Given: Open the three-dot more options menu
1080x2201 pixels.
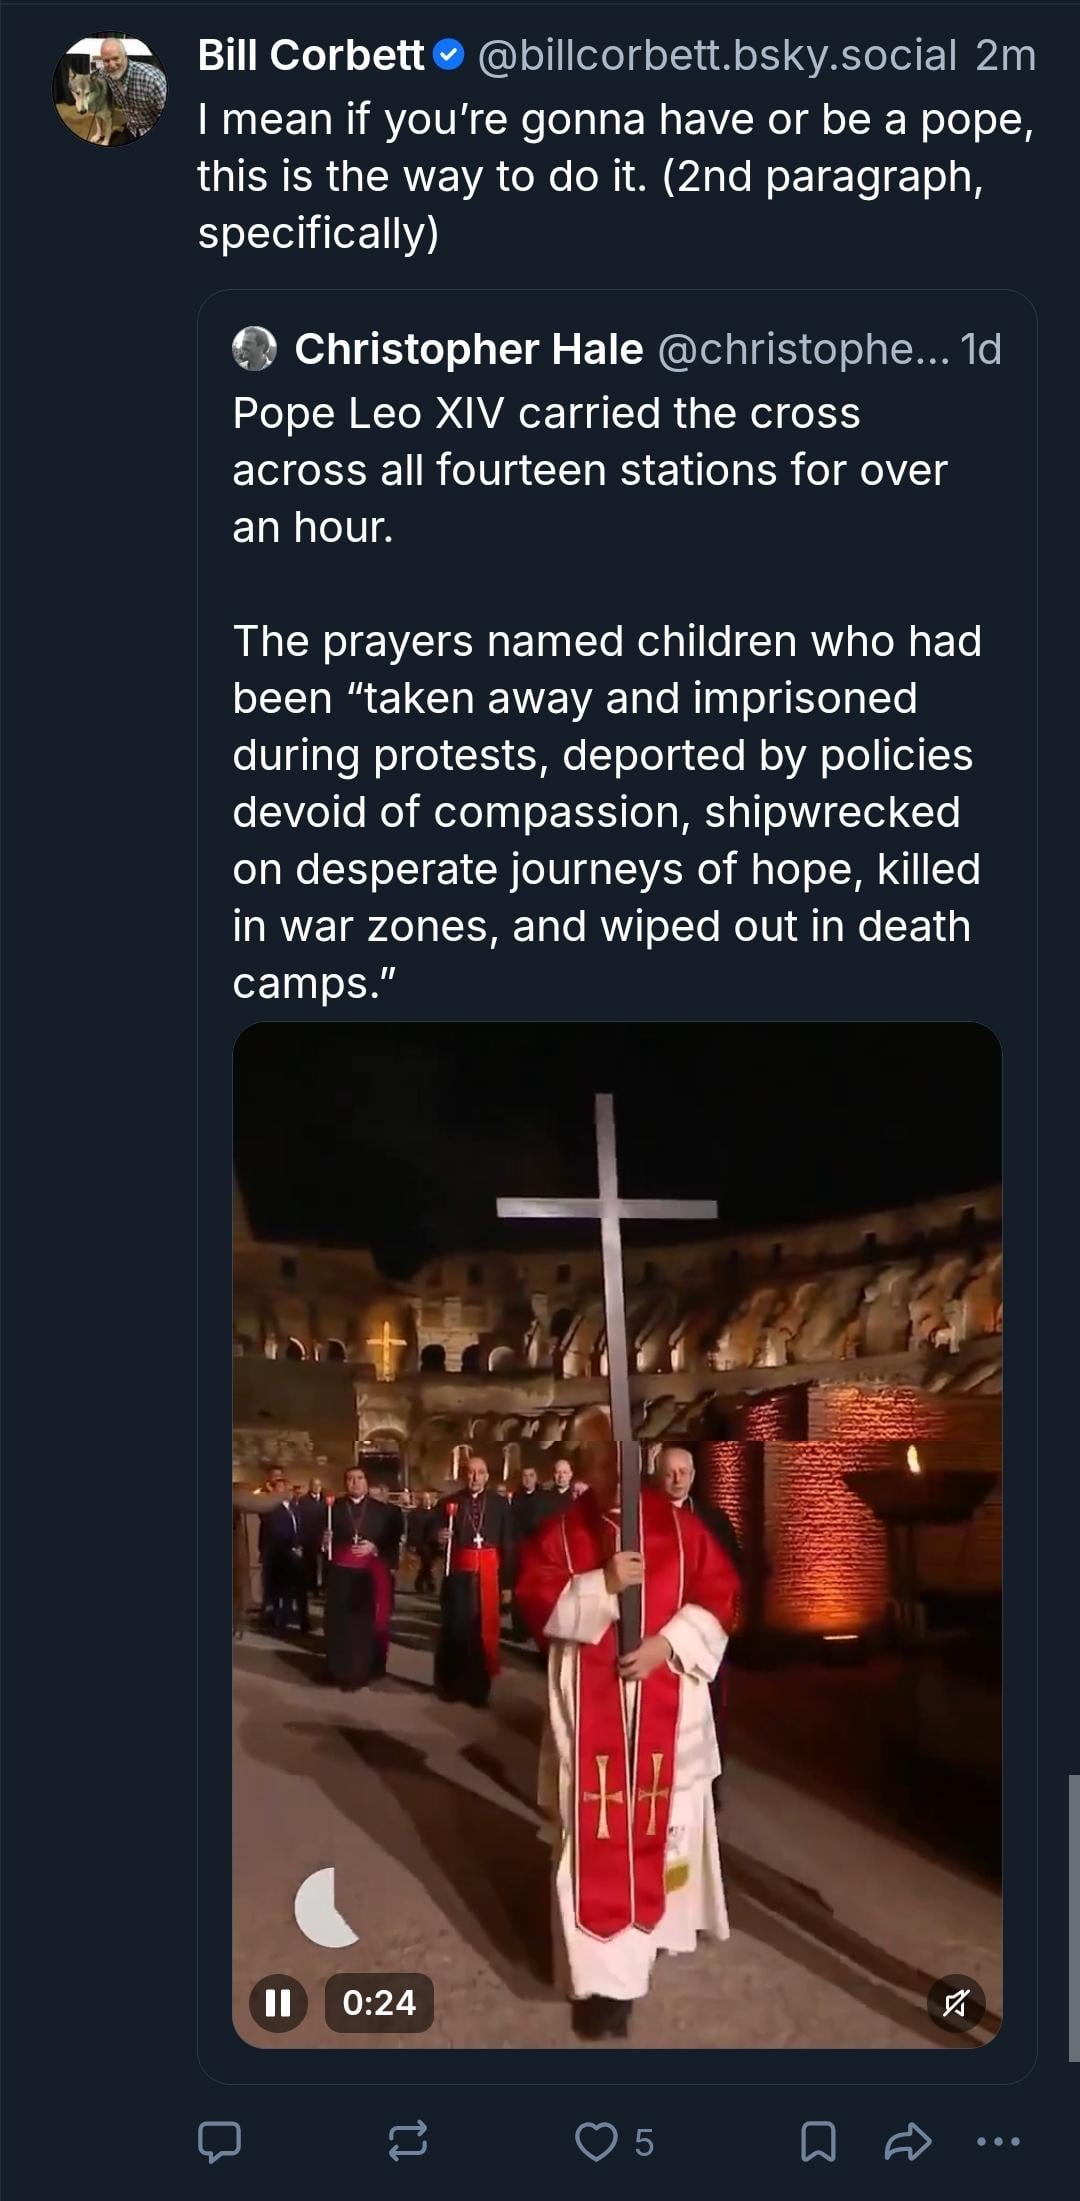Looking at the screenshot, I should click(998, 2141).
